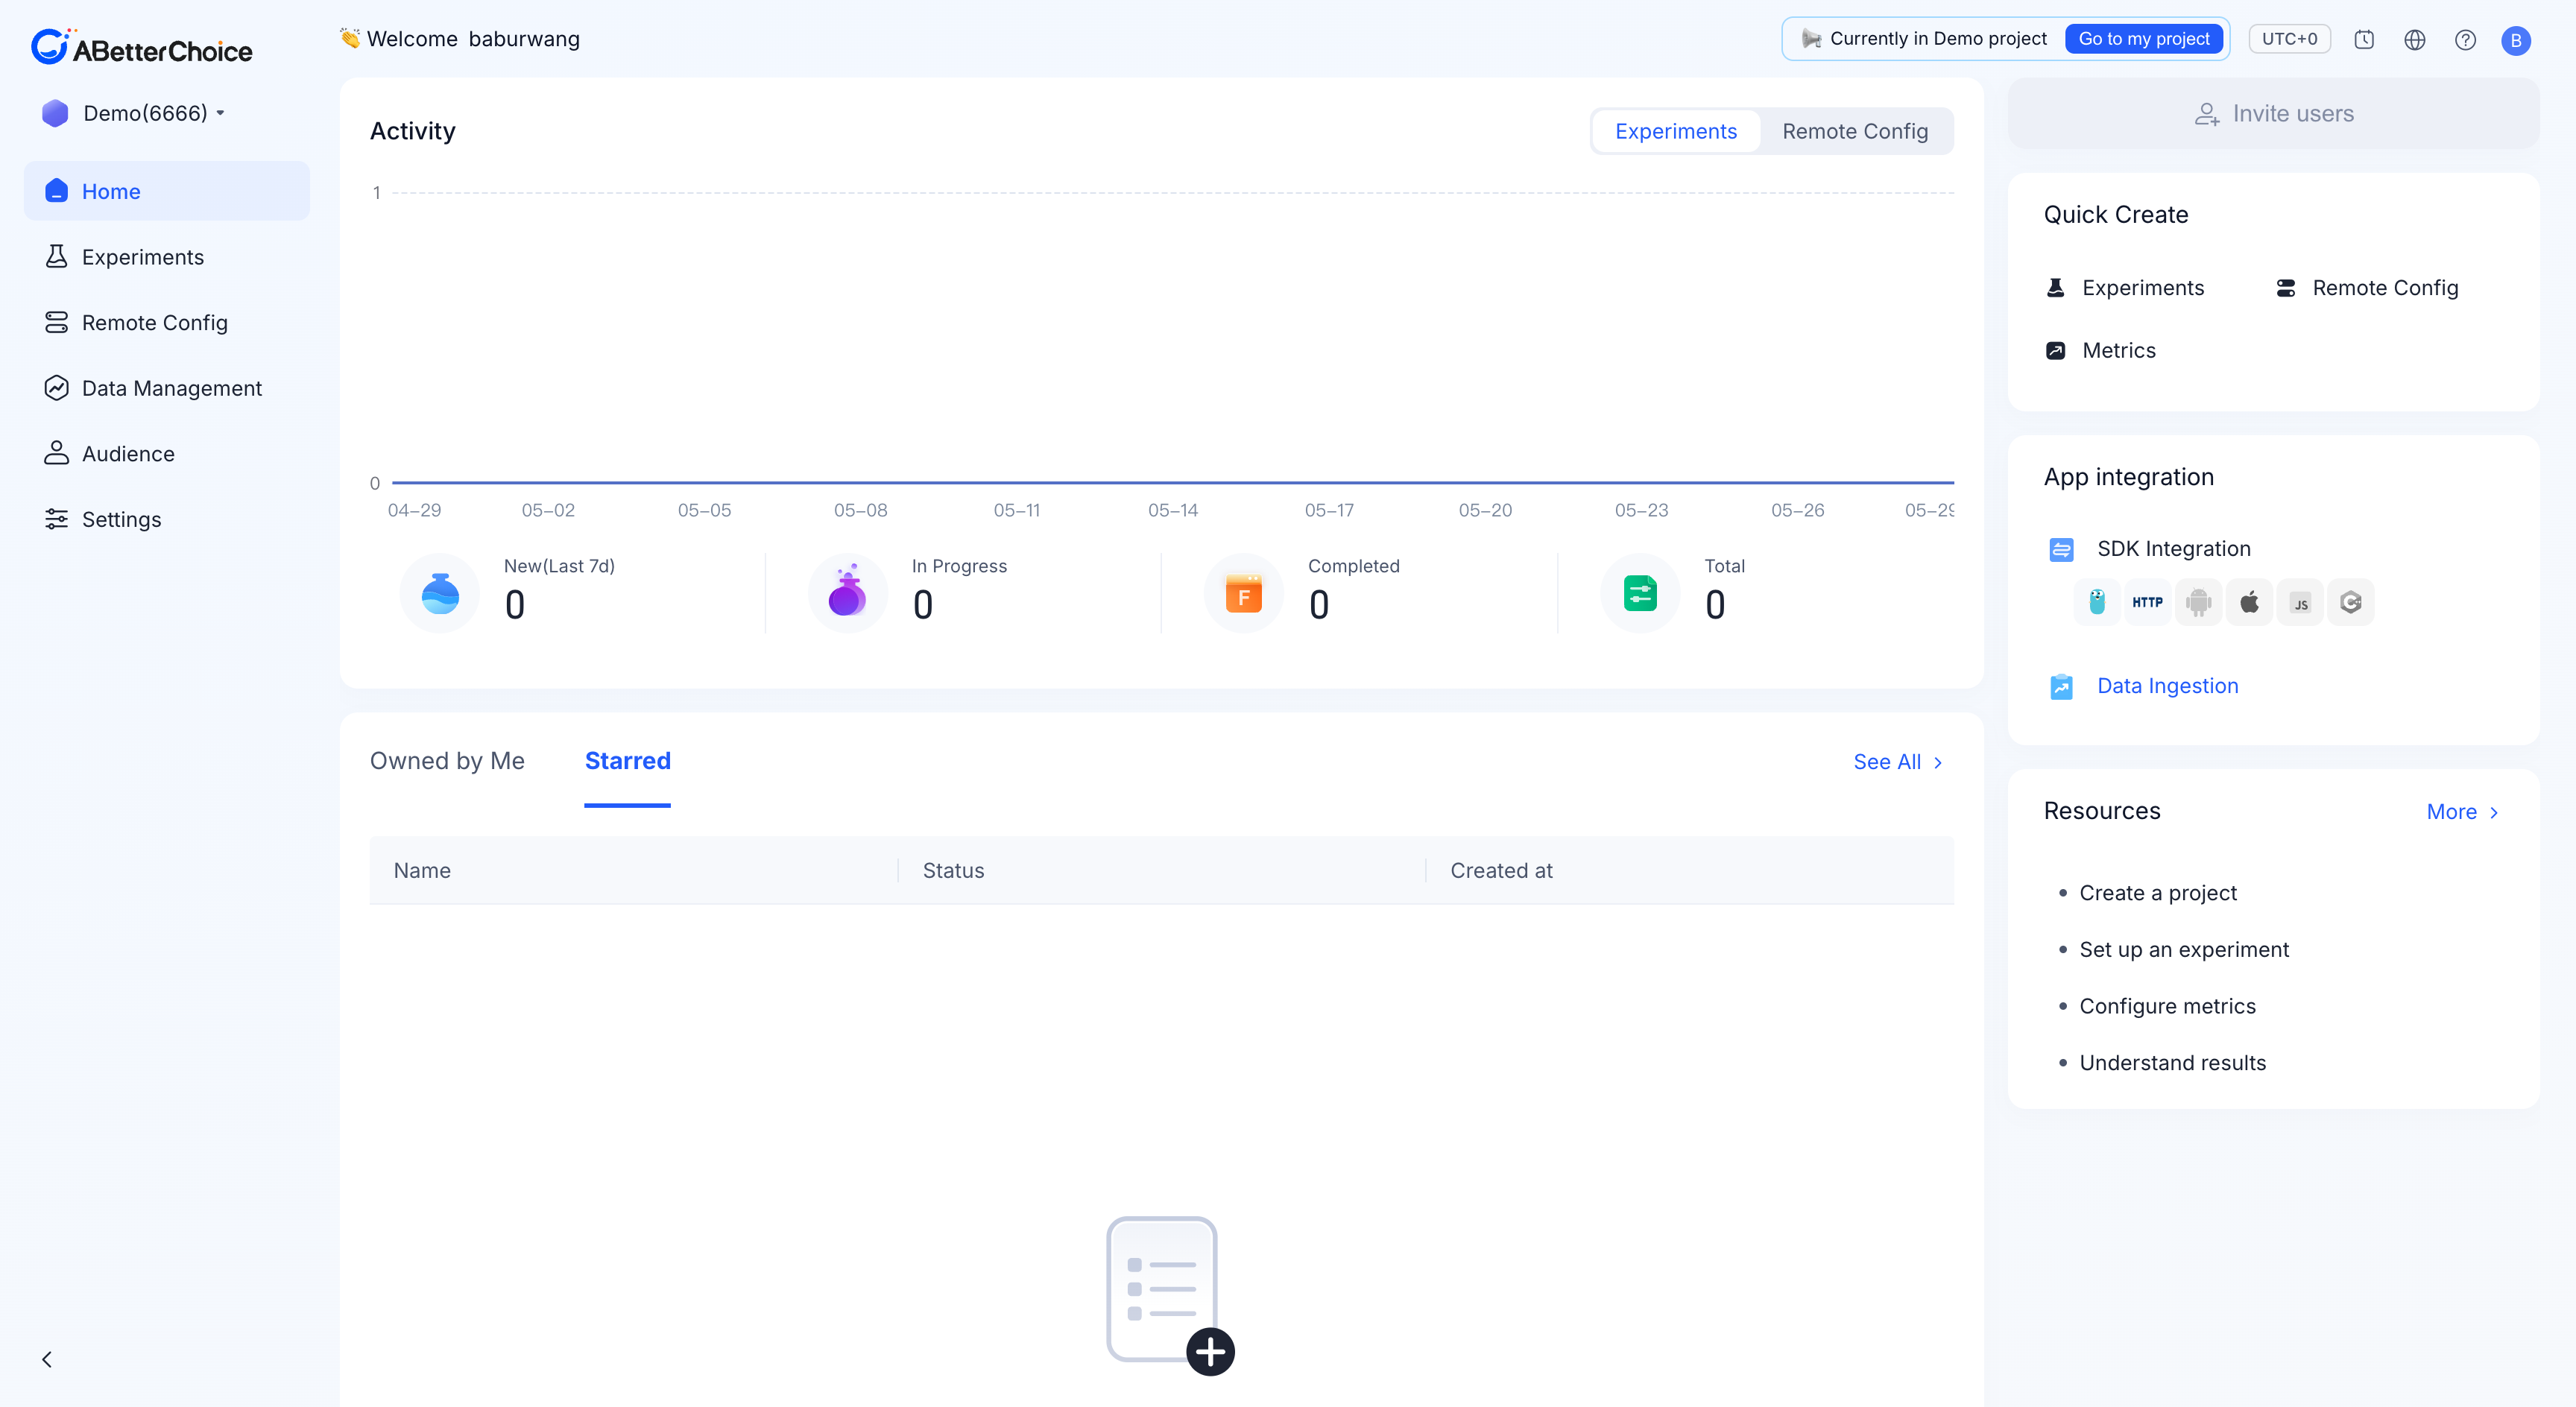2576x1407 pixels.
Task: Click the Data Ingestion clipboard icon
Action: 2061,687
